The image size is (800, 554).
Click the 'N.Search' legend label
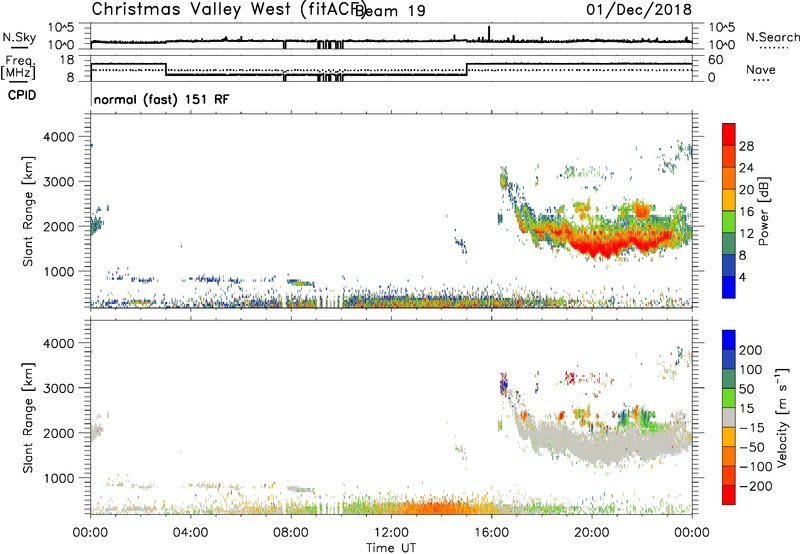[x=772, y=37]
